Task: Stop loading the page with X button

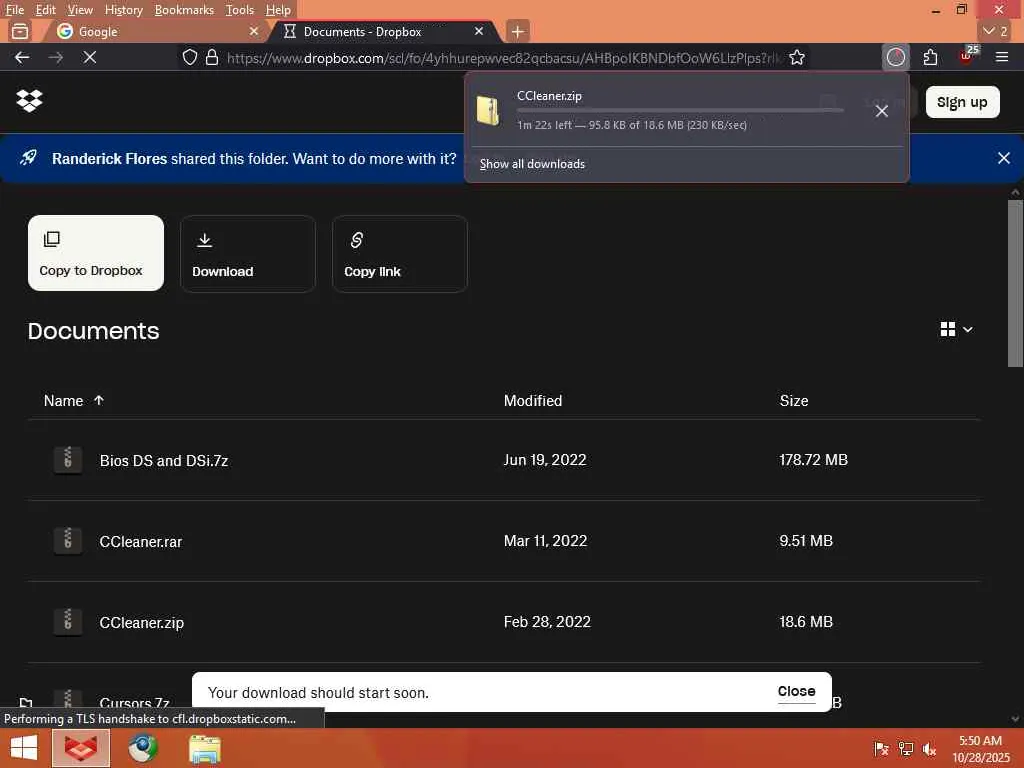Action: pyautogui.click(x=90, y=57)
